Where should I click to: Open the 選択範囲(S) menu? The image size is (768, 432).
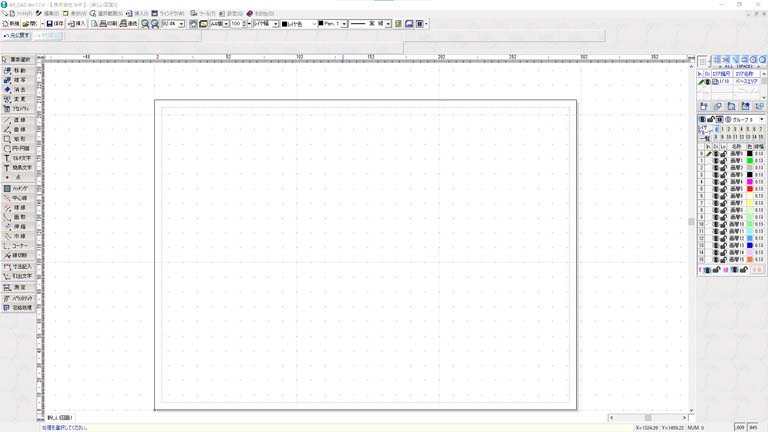click(106, 13)
